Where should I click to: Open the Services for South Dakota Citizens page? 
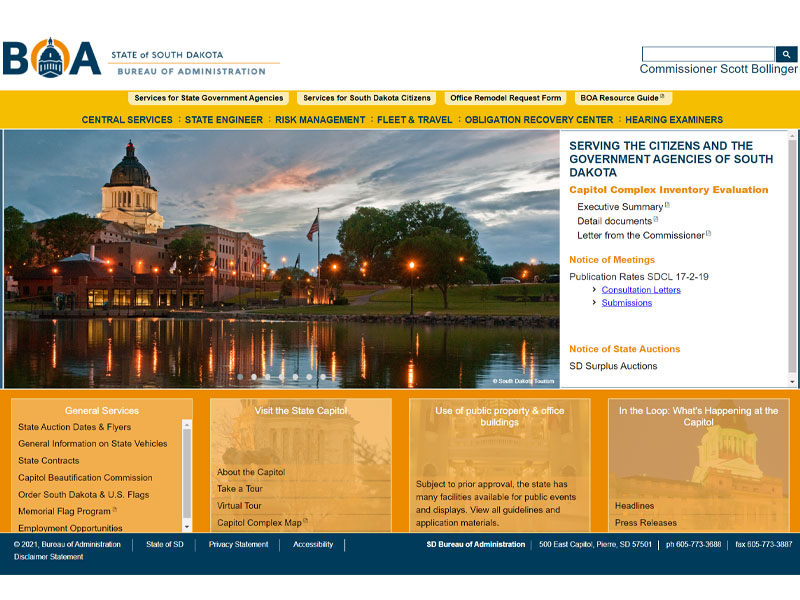(x=368, y=98)
